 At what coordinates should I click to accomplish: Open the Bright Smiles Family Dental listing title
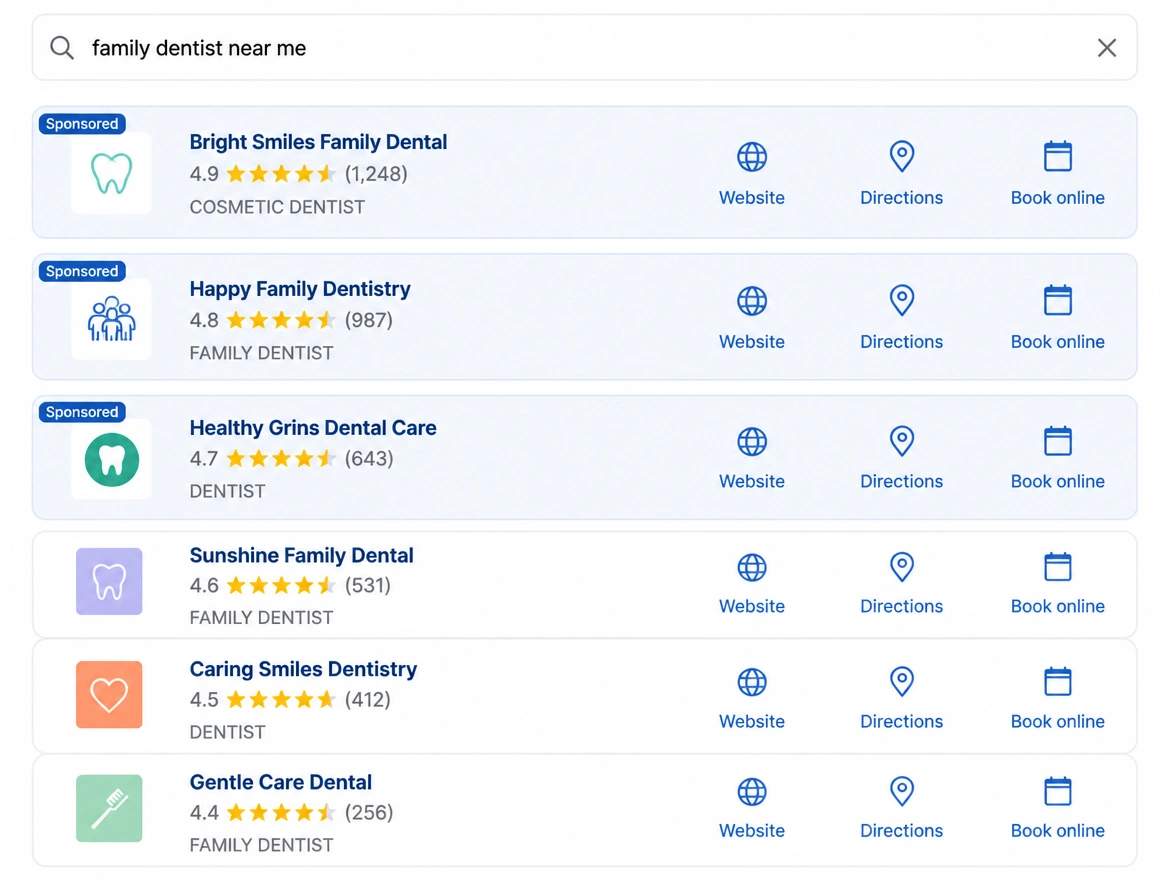tap(318, 142)
